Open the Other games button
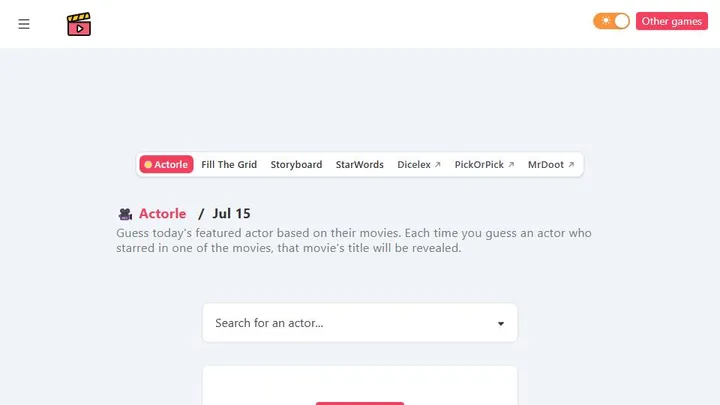 671,21
